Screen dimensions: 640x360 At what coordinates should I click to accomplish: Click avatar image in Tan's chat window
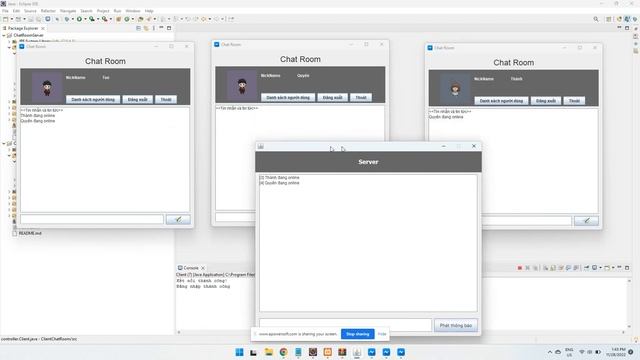(47, 87)
